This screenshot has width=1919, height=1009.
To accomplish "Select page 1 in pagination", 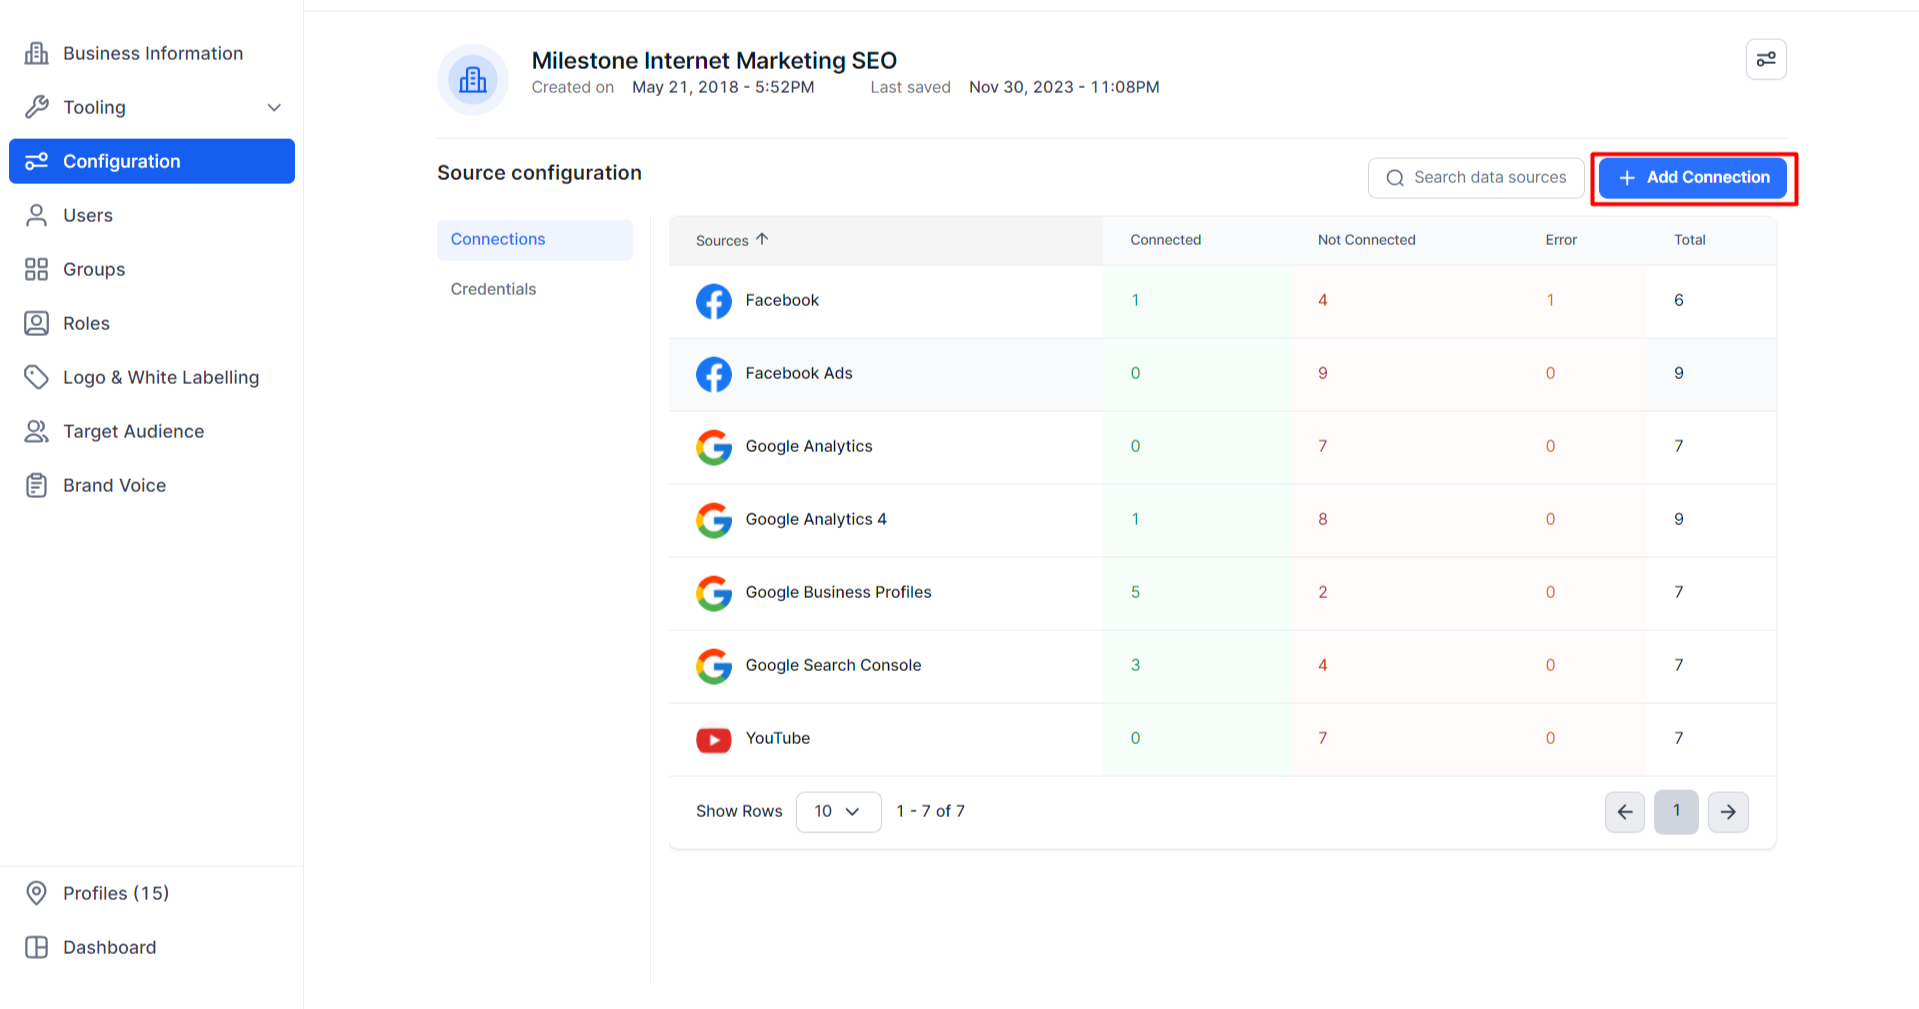I will [x=1676, y=812].
